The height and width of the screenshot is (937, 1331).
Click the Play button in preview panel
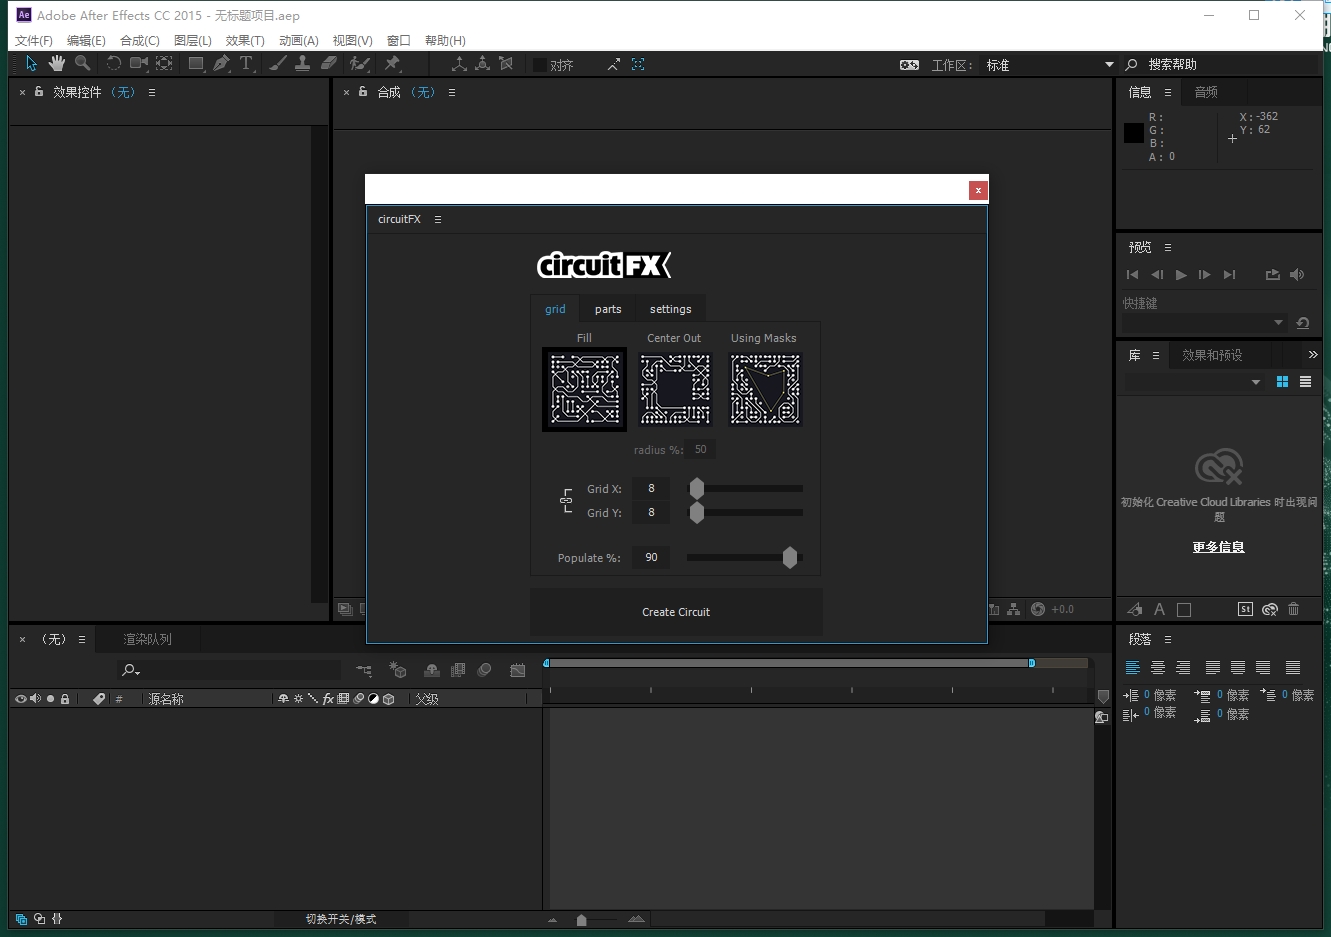click(x=1181, y=275)
